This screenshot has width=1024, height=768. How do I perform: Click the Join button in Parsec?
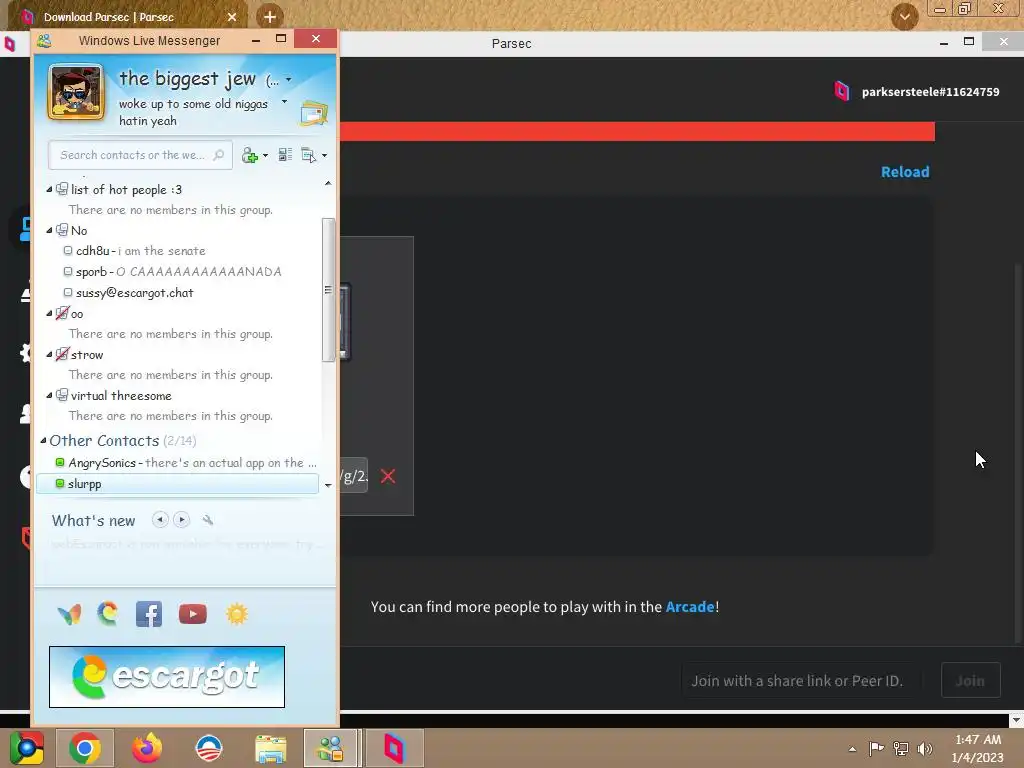(x=970, y=680)
